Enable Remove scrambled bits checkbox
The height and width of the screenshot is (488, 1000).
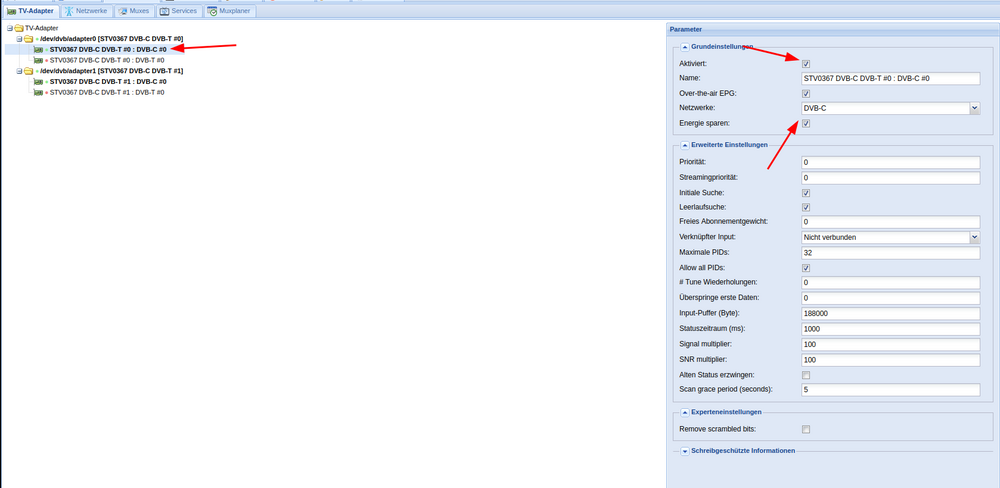point(806,429)
